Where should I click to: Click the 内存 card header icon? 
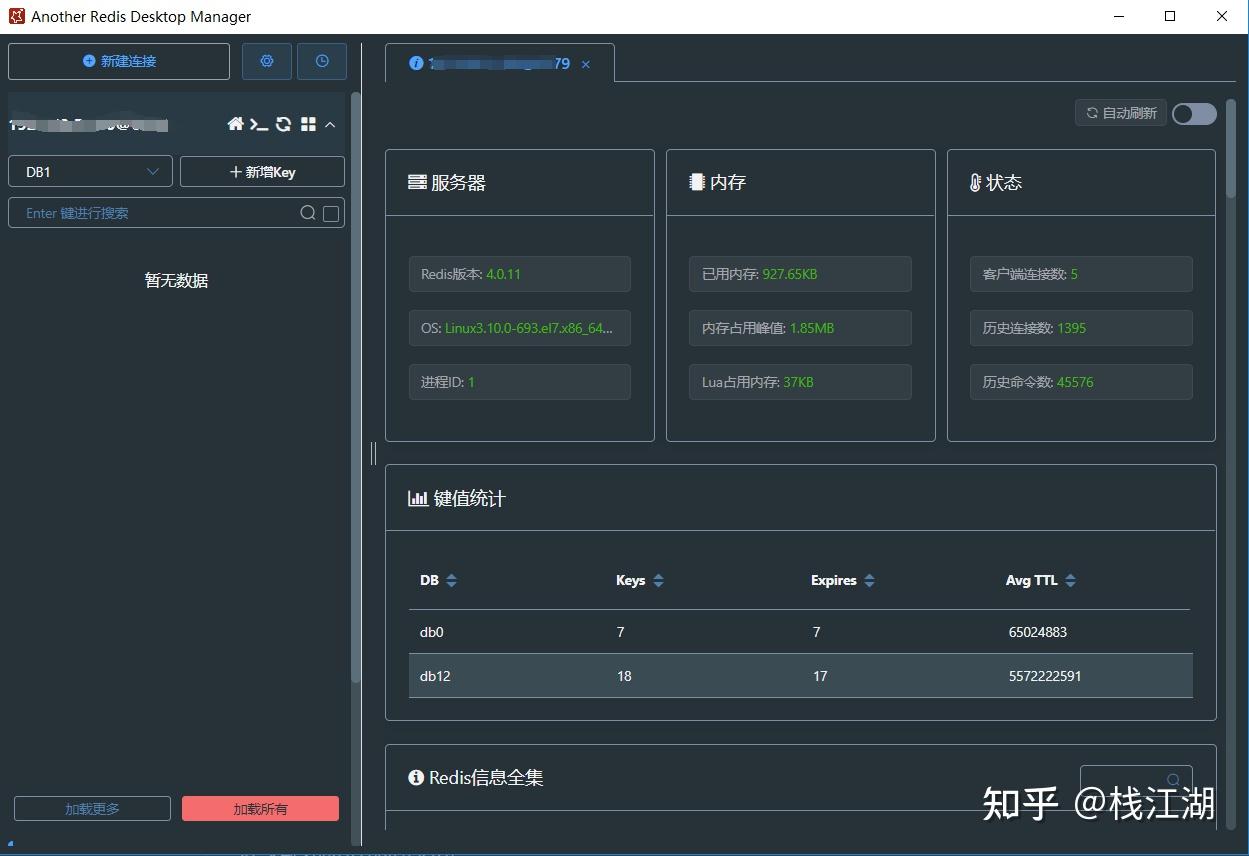[697, 182]
